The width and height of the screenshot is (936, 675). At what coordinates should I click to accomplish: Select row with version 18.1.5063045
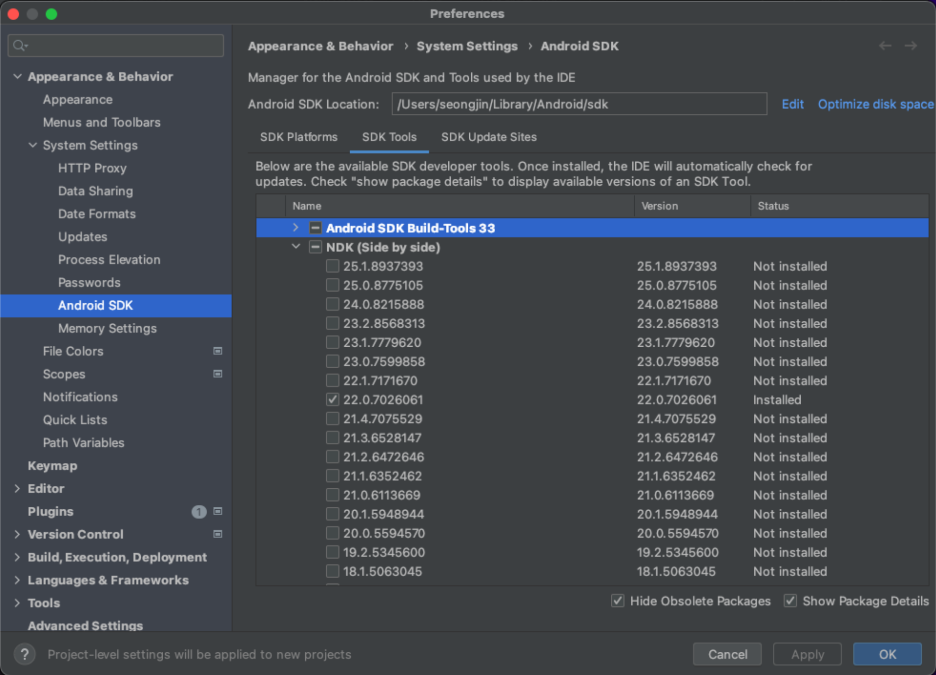592,572
